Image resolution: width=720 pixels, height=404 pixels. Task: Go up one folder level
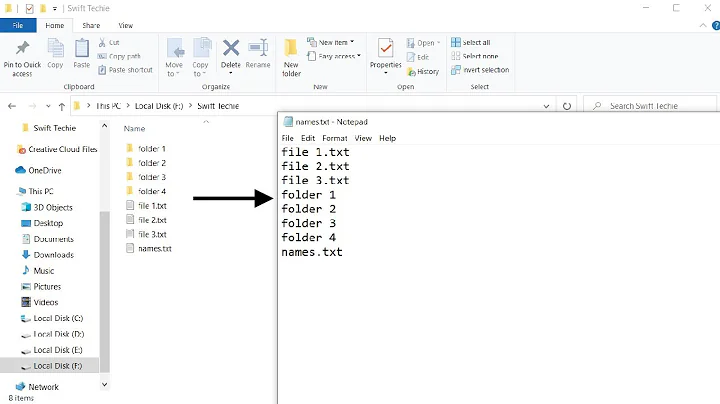click(x=62, y=106)
